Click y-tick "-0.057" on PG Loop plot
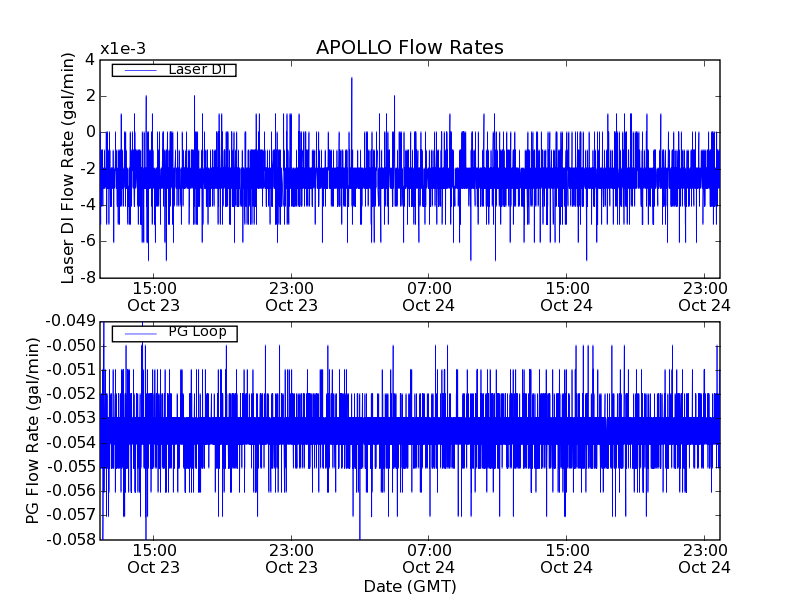Screen dimensions: 800x600 click(70, 515)
